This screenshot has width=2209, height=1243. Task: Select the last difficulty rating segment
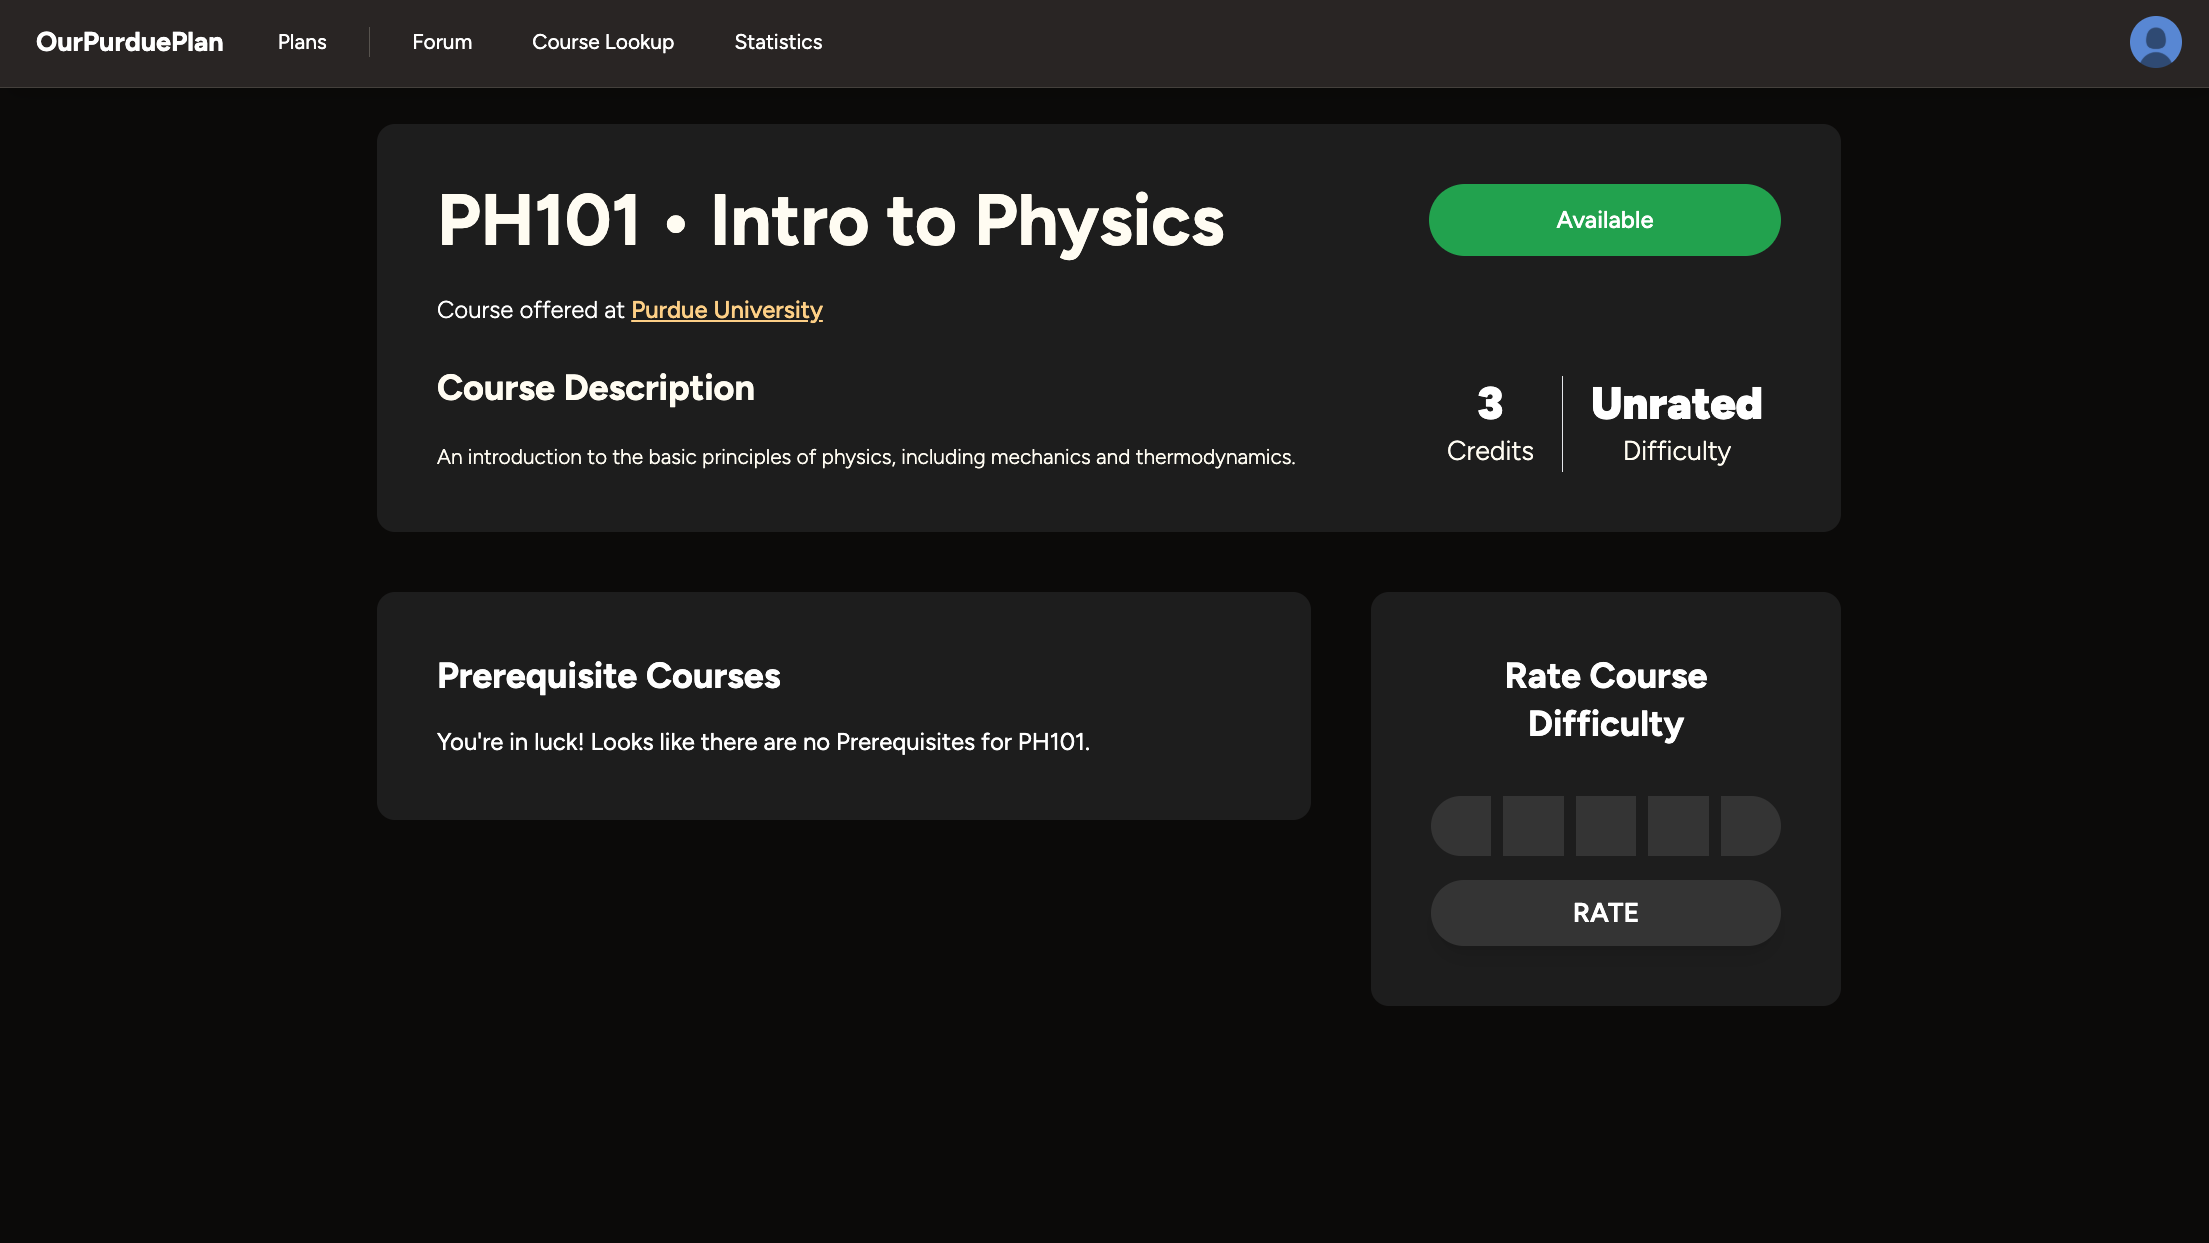click(1750, 826)
